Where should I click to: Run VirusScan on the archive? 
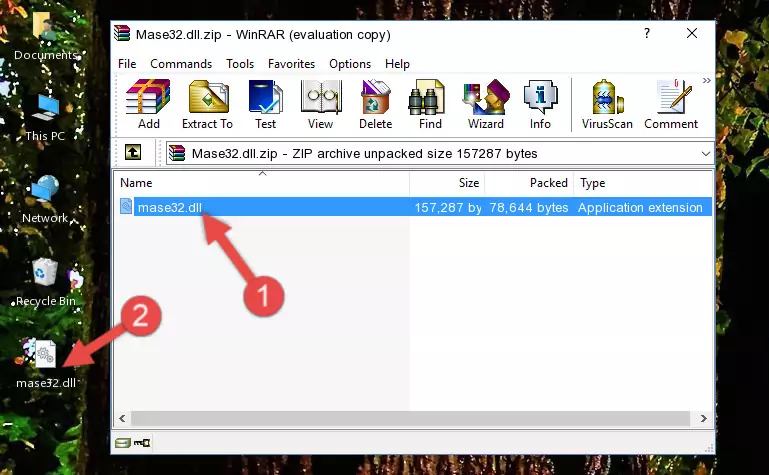coord(607,104)
